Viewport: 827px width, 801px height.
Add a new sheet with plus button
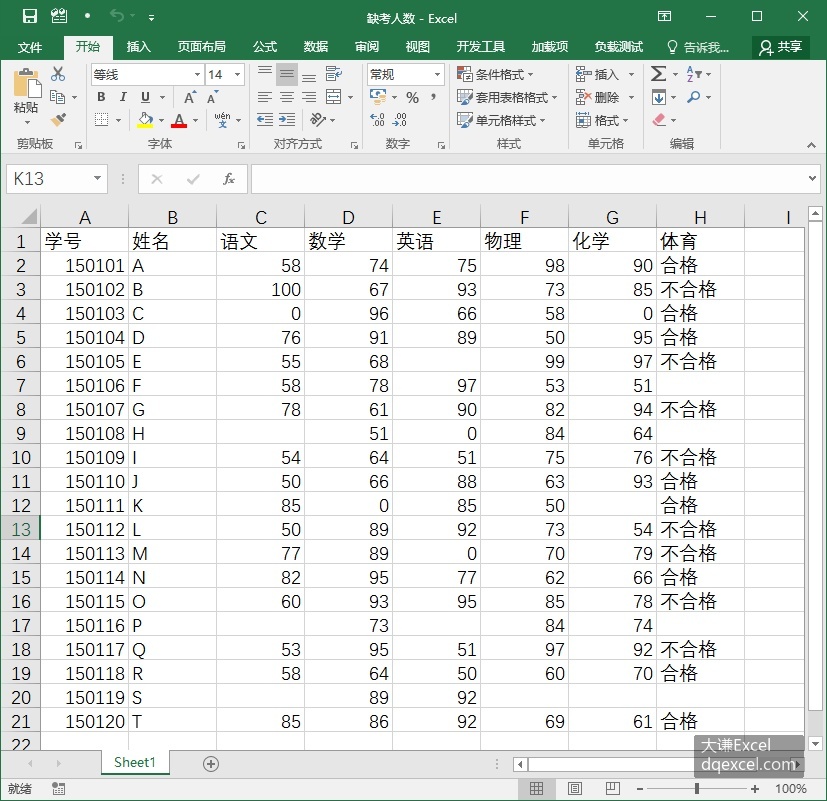(x=211, y=764)
